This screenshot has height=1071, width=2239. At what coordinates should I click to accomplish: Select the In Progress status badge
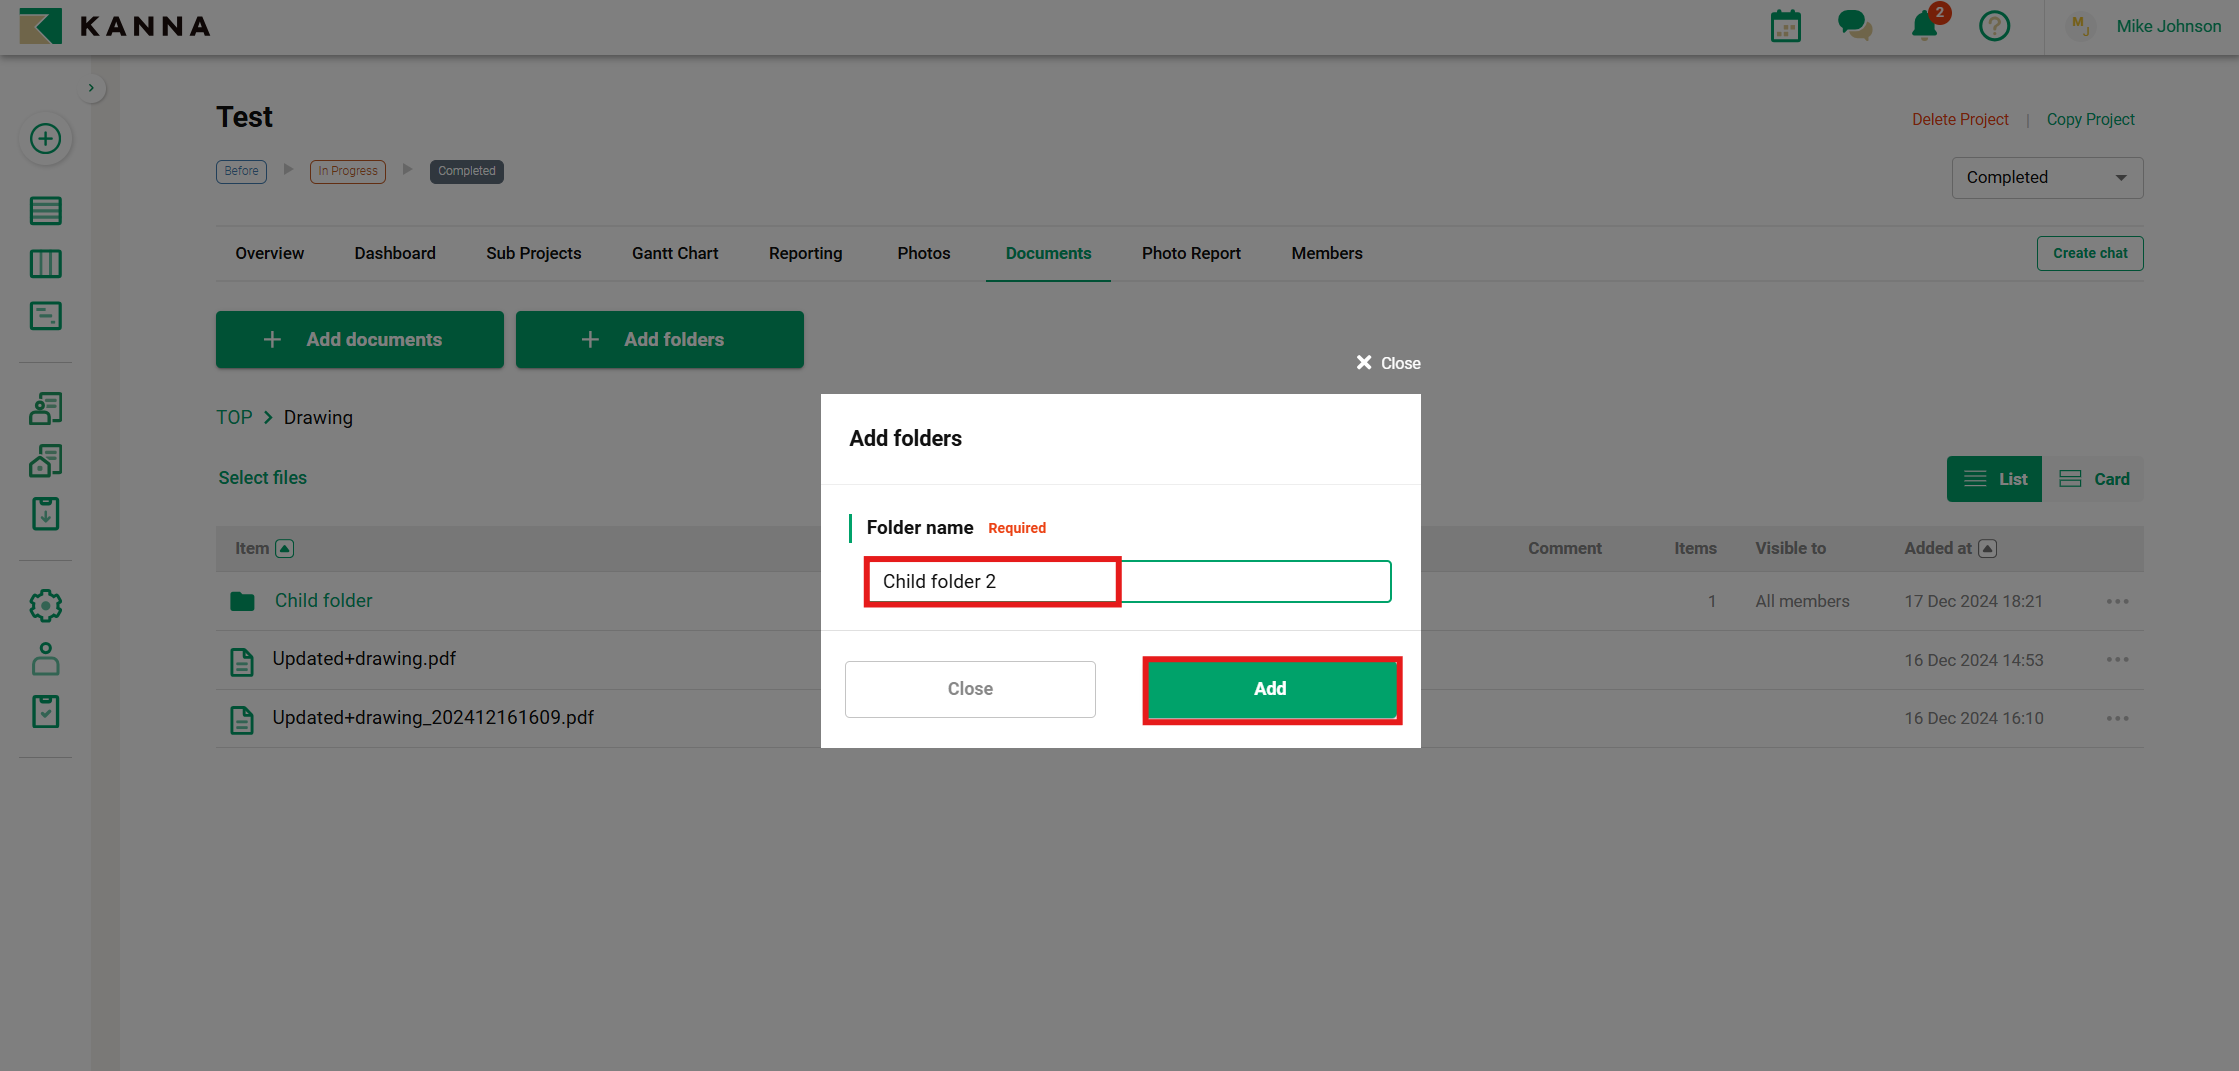[x=347, y=171]
